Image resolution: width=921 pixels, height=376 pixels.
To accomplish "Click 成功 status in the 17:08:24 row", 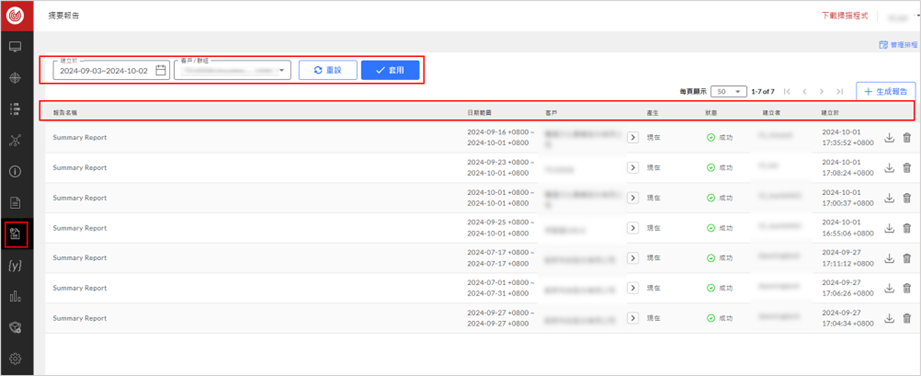I will coord(720,167).
